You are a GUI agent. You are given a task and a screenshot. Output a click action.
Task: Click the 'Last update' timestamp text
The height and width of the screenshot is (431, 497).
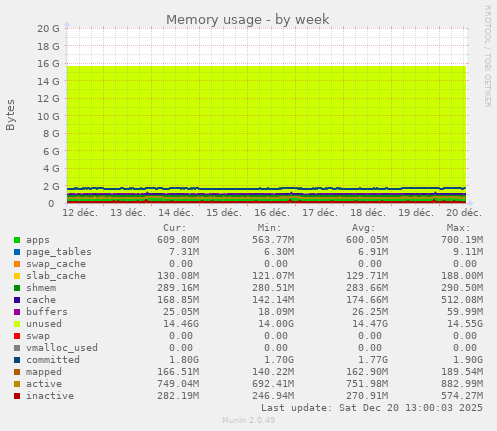pyautogui.click(x=372, y=408)
